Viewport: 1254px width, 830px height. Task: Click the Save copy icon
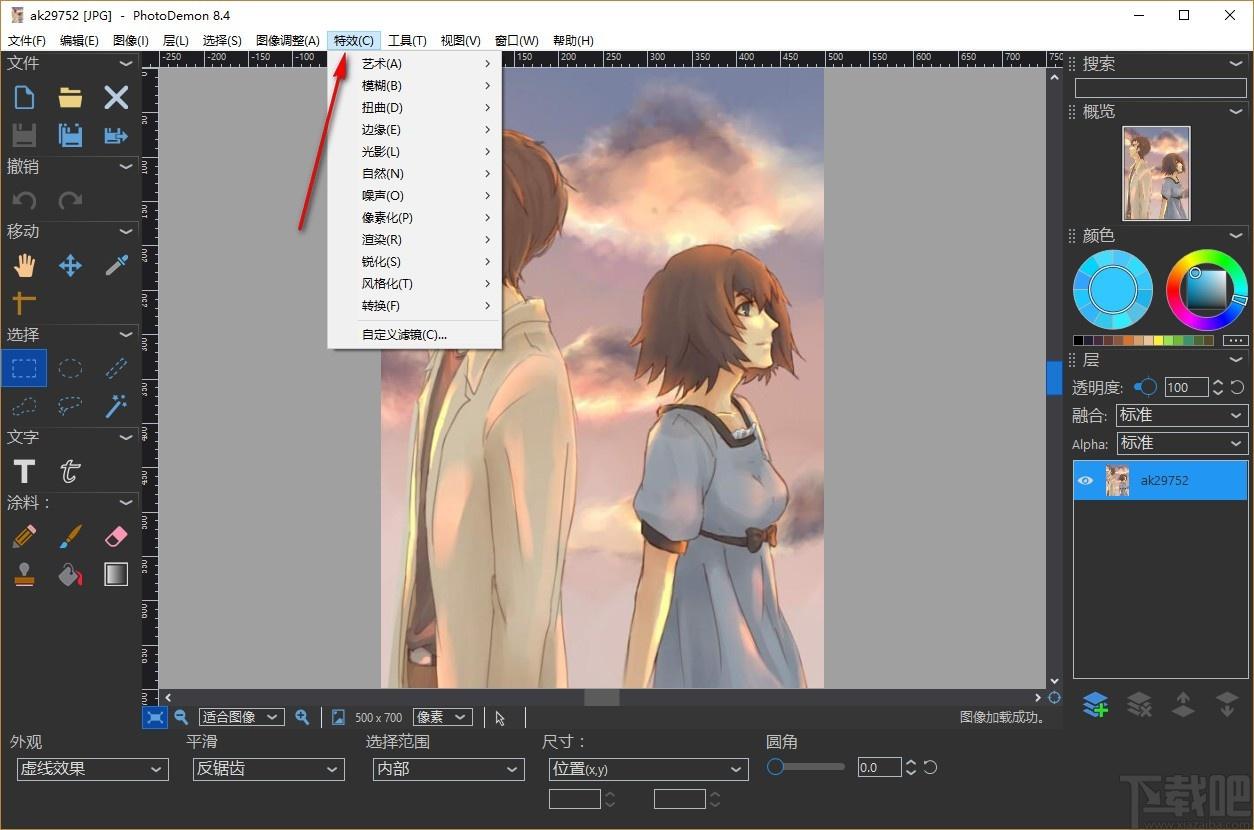point(70,135)
